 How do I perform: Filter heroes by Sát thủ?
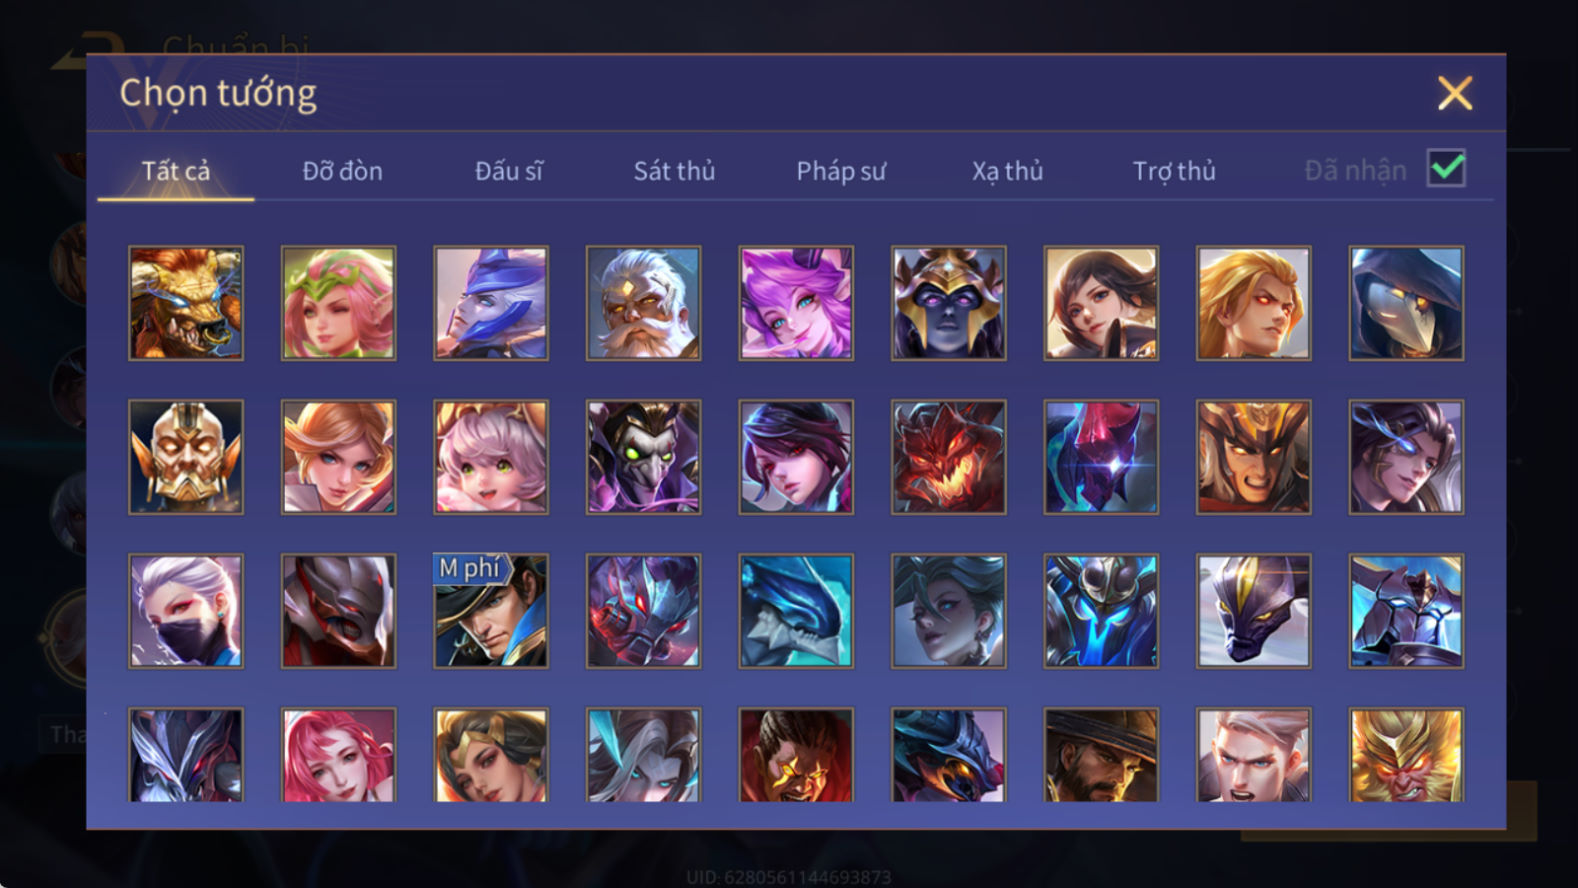(674, 171)
